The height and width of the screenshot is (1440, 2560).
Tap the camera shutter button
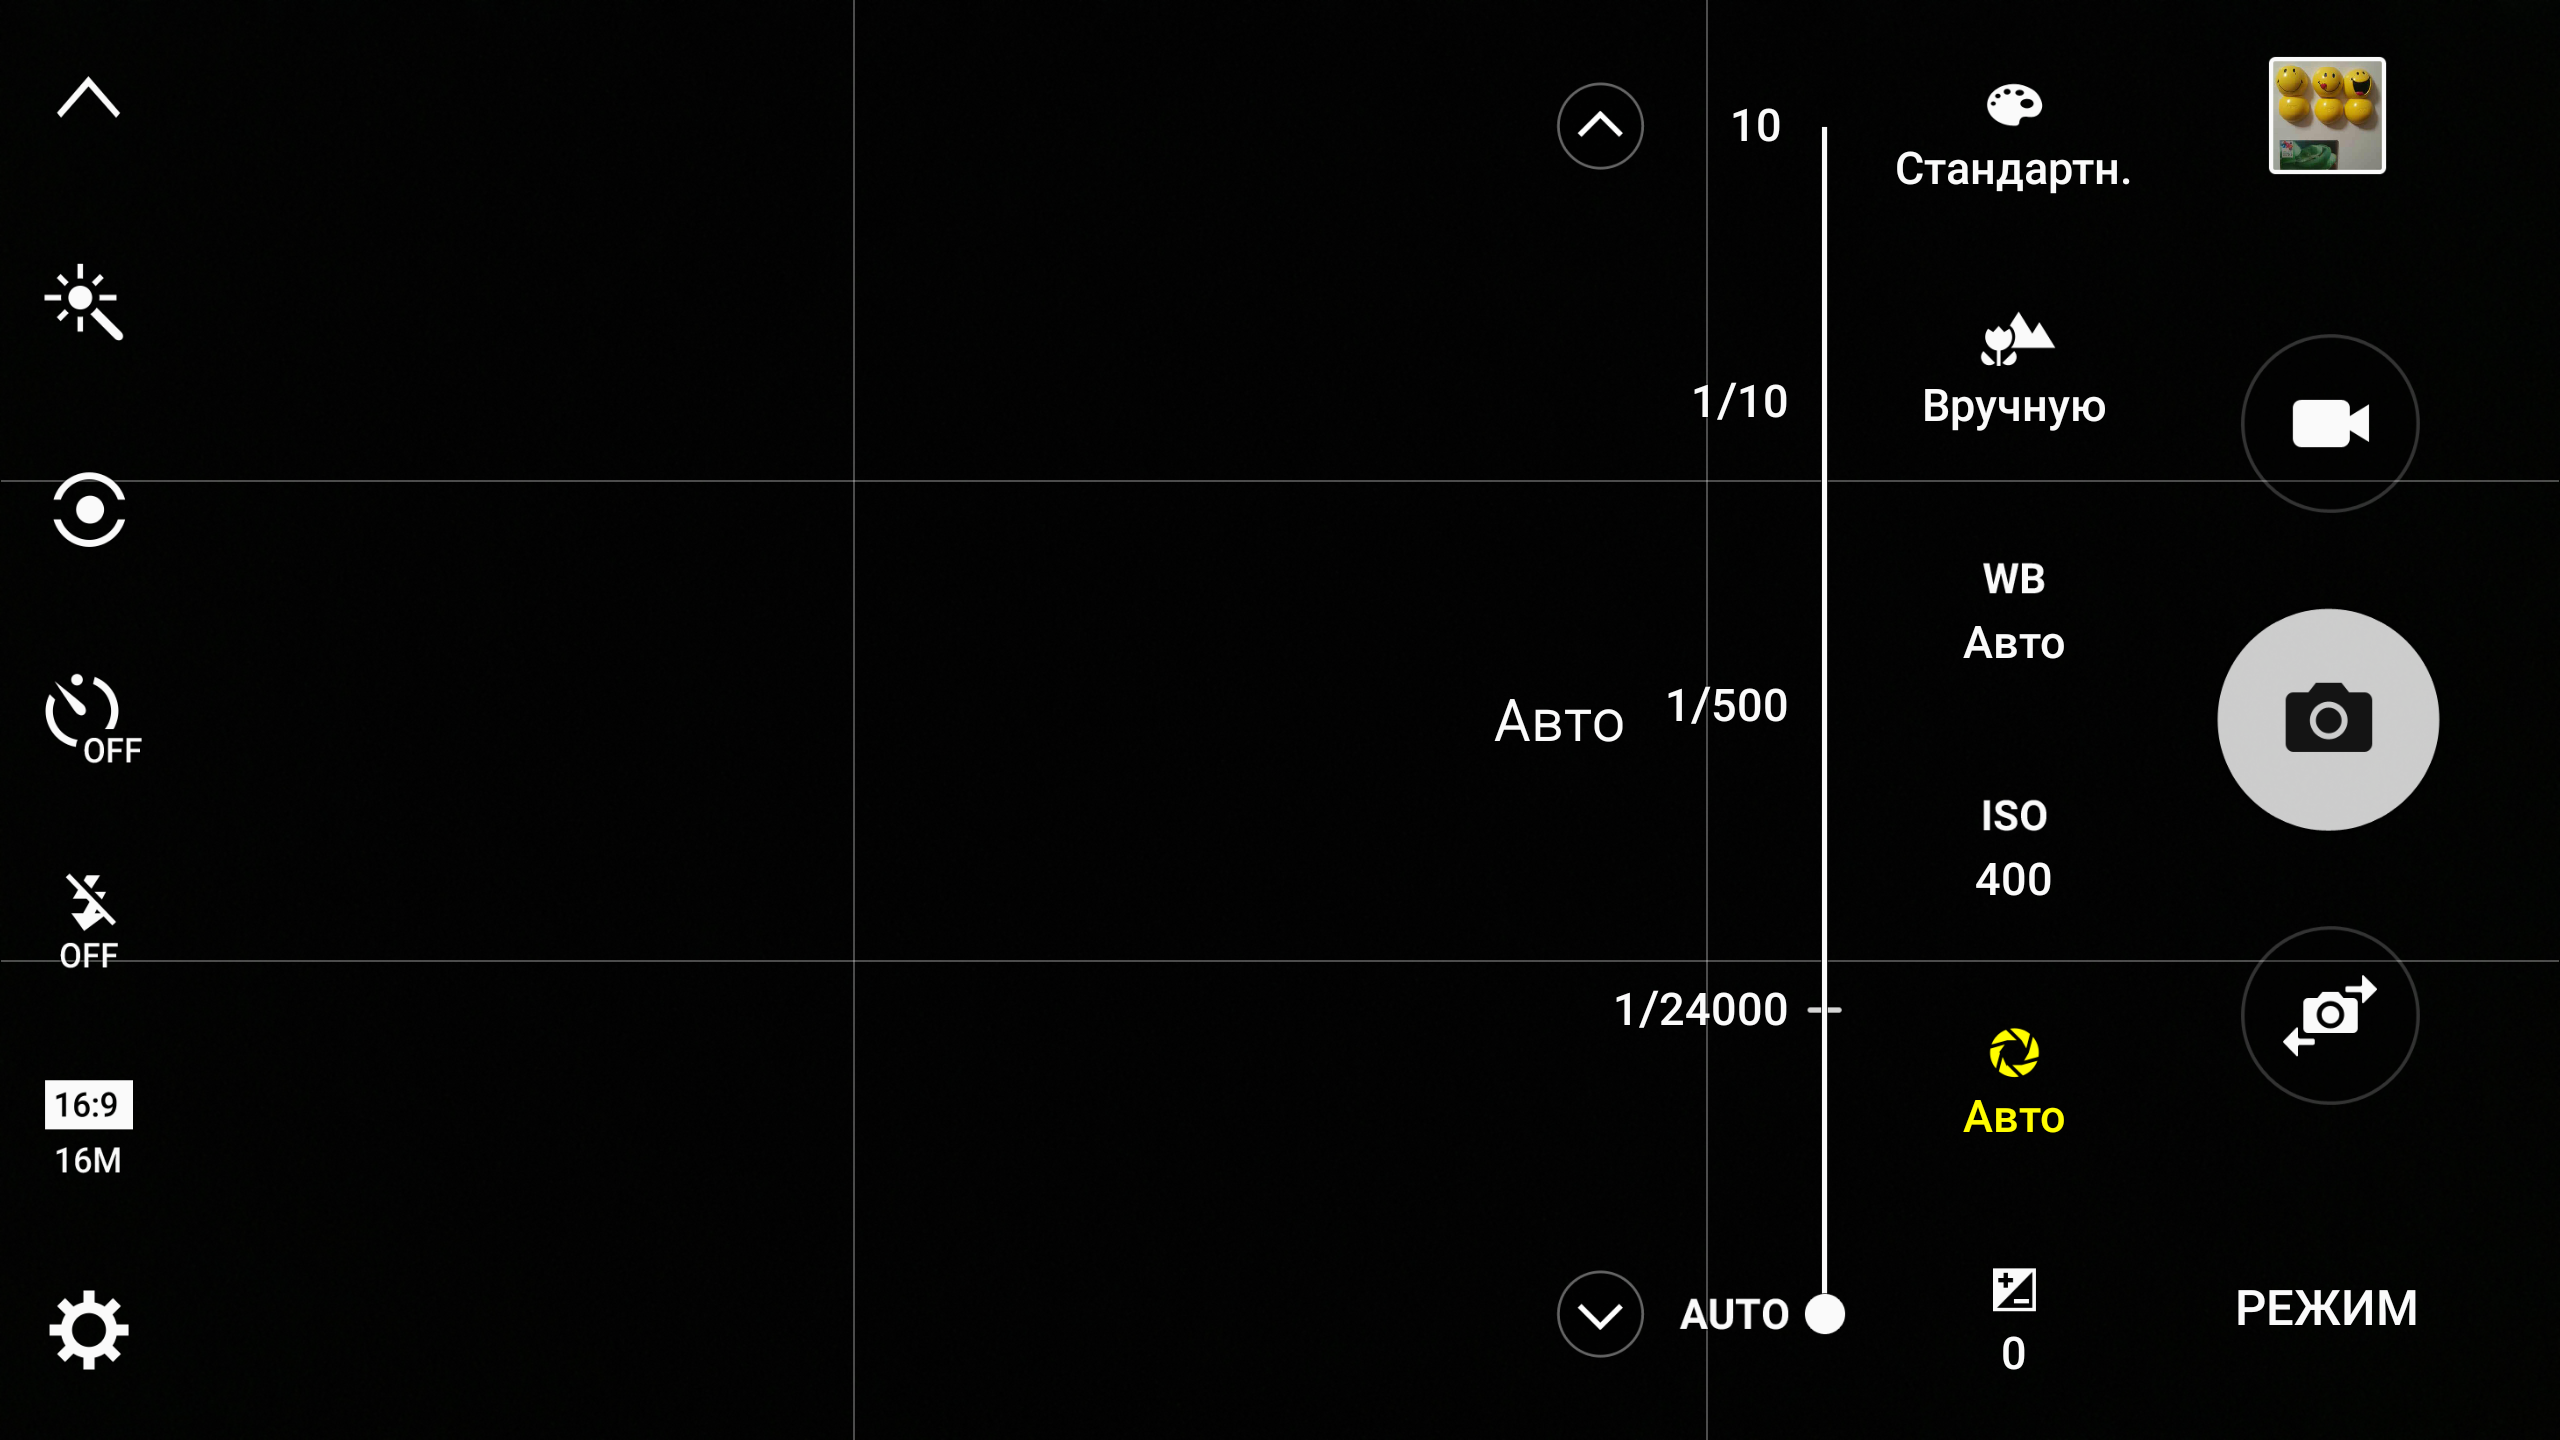point(2327,720)
